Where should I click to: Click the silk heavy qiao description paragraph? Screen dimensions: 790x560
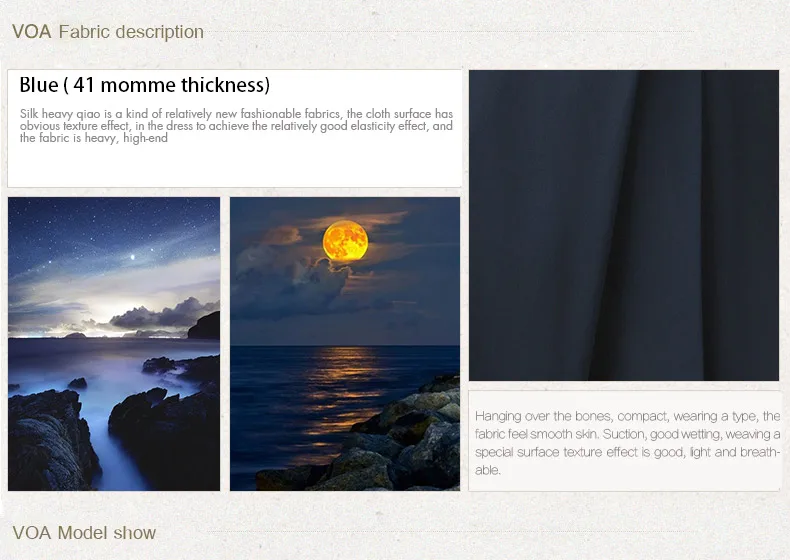[236, 126]
